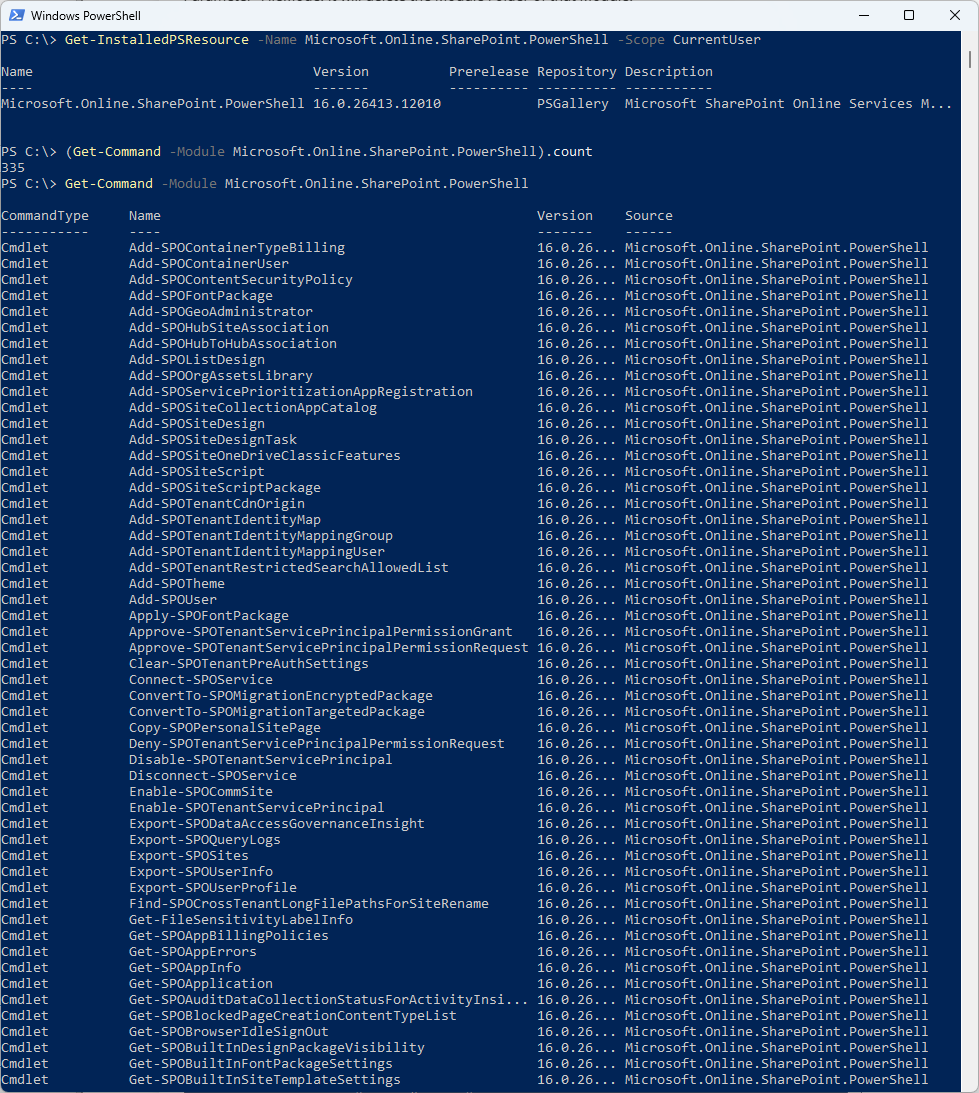
Task: Select Get-FileSensitivityLabelInfo cmdlet name
Action: click(x=241, y=920)
